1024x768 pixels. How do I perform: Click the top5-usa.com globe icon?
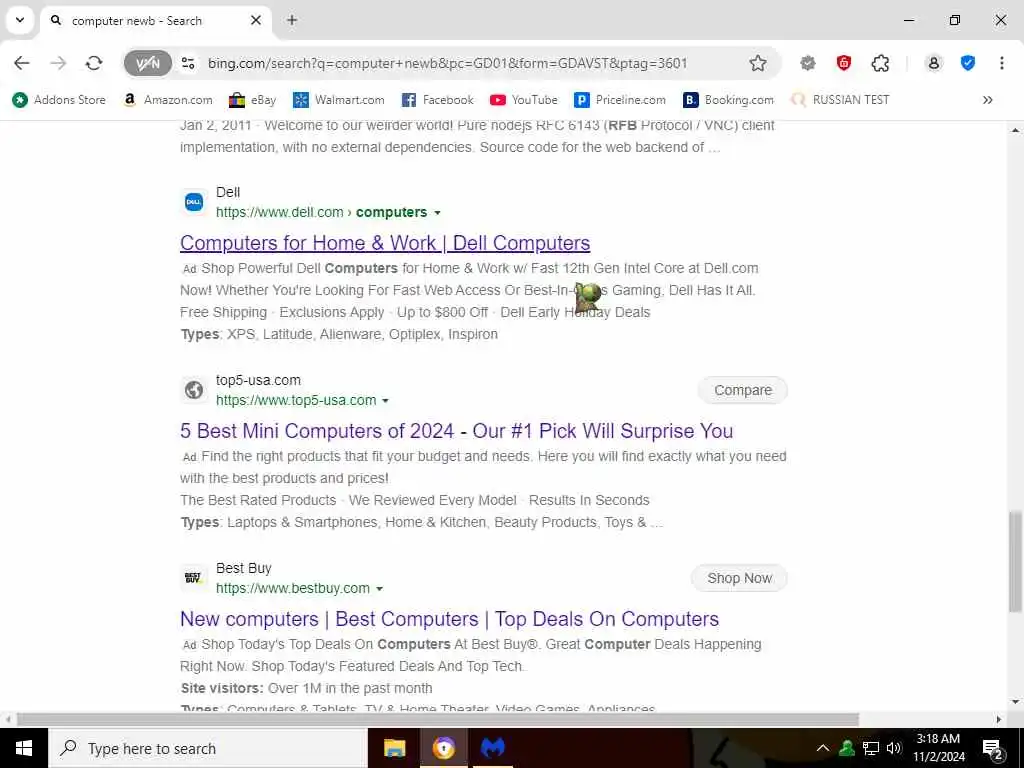194,390
